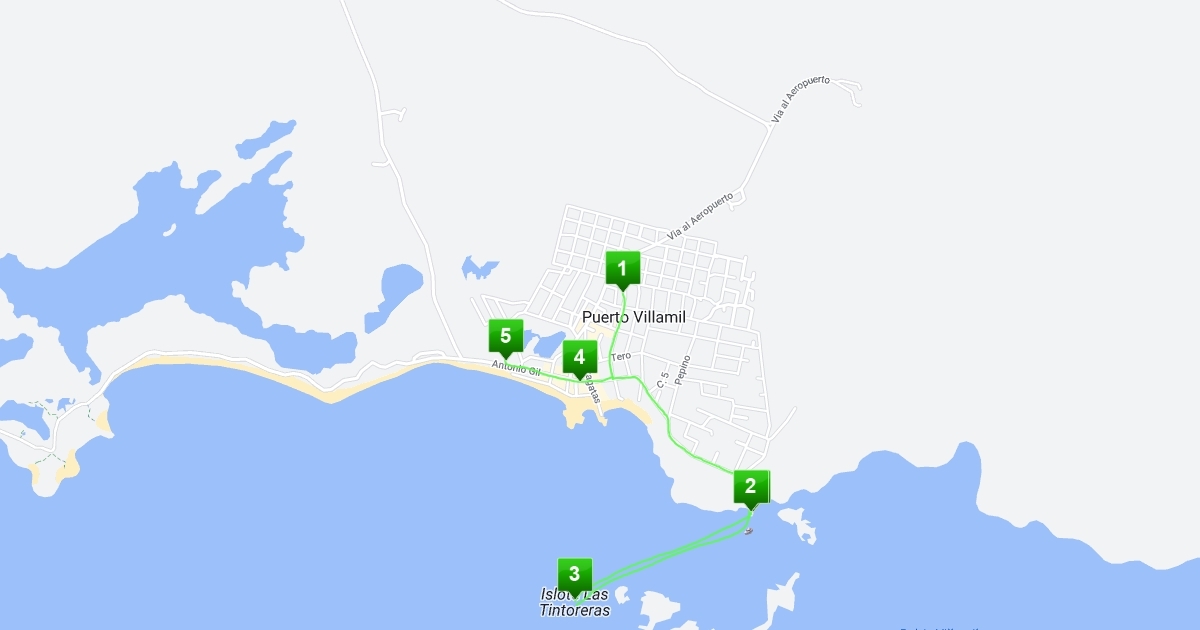Select green waypoint marker number 4
Image resolution: width=1200 pixels, height=630 pixels.
coord(579,359)
